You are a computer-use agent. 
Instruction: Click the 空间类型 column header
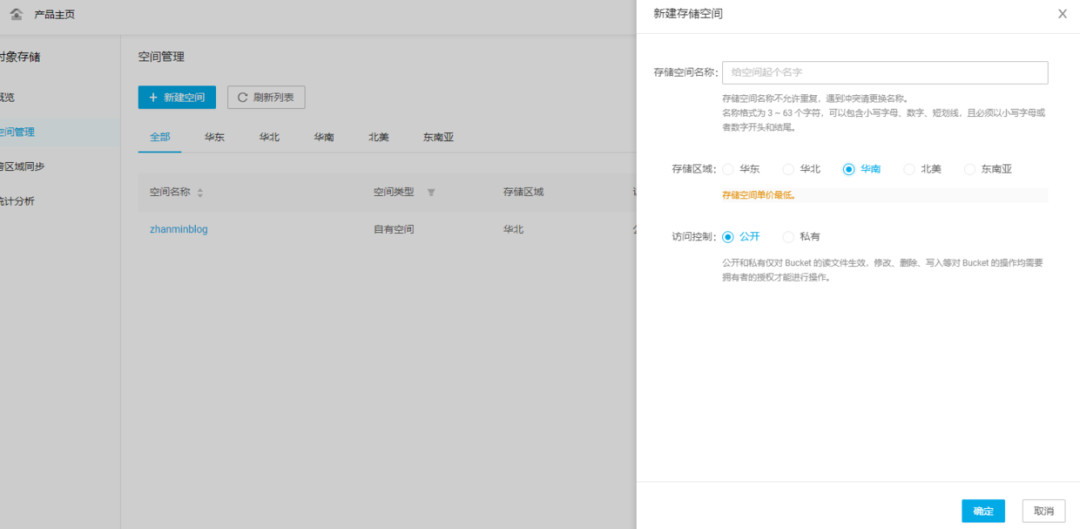[394, 193]
